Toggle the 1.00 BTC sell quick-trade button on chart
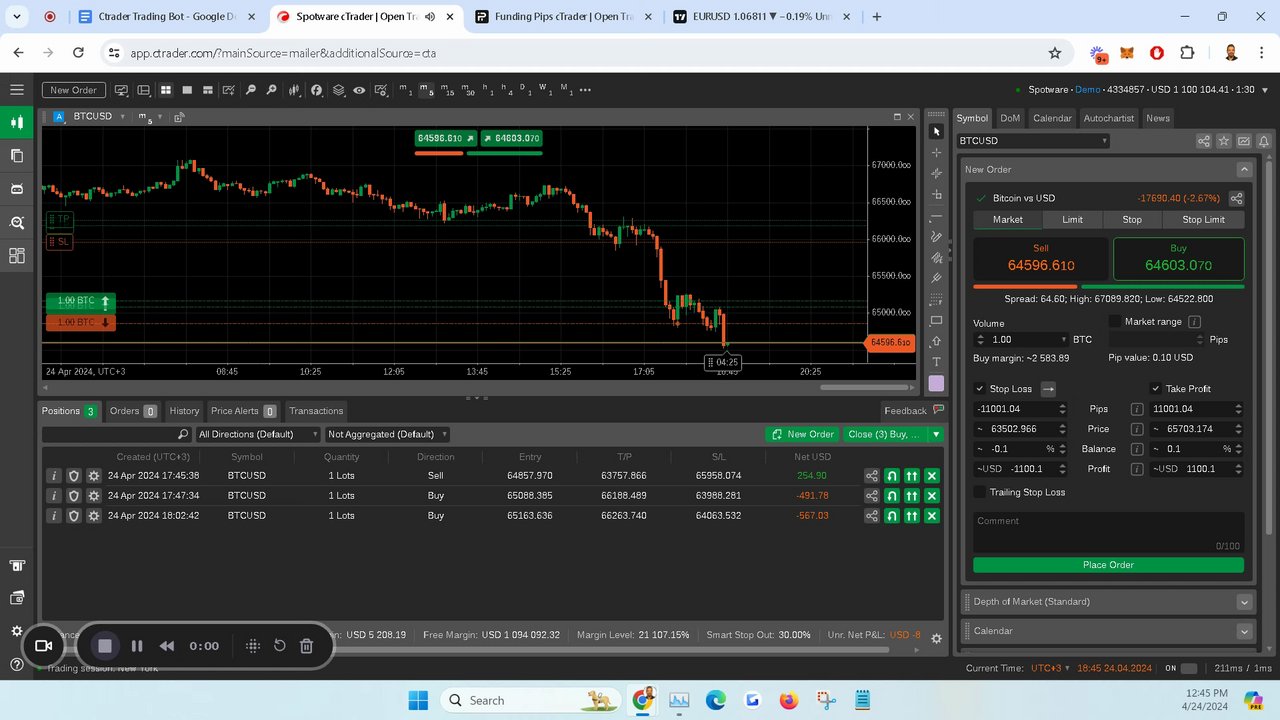The width and height of the screenshot is (1280, 720). (x=80, y=322)
